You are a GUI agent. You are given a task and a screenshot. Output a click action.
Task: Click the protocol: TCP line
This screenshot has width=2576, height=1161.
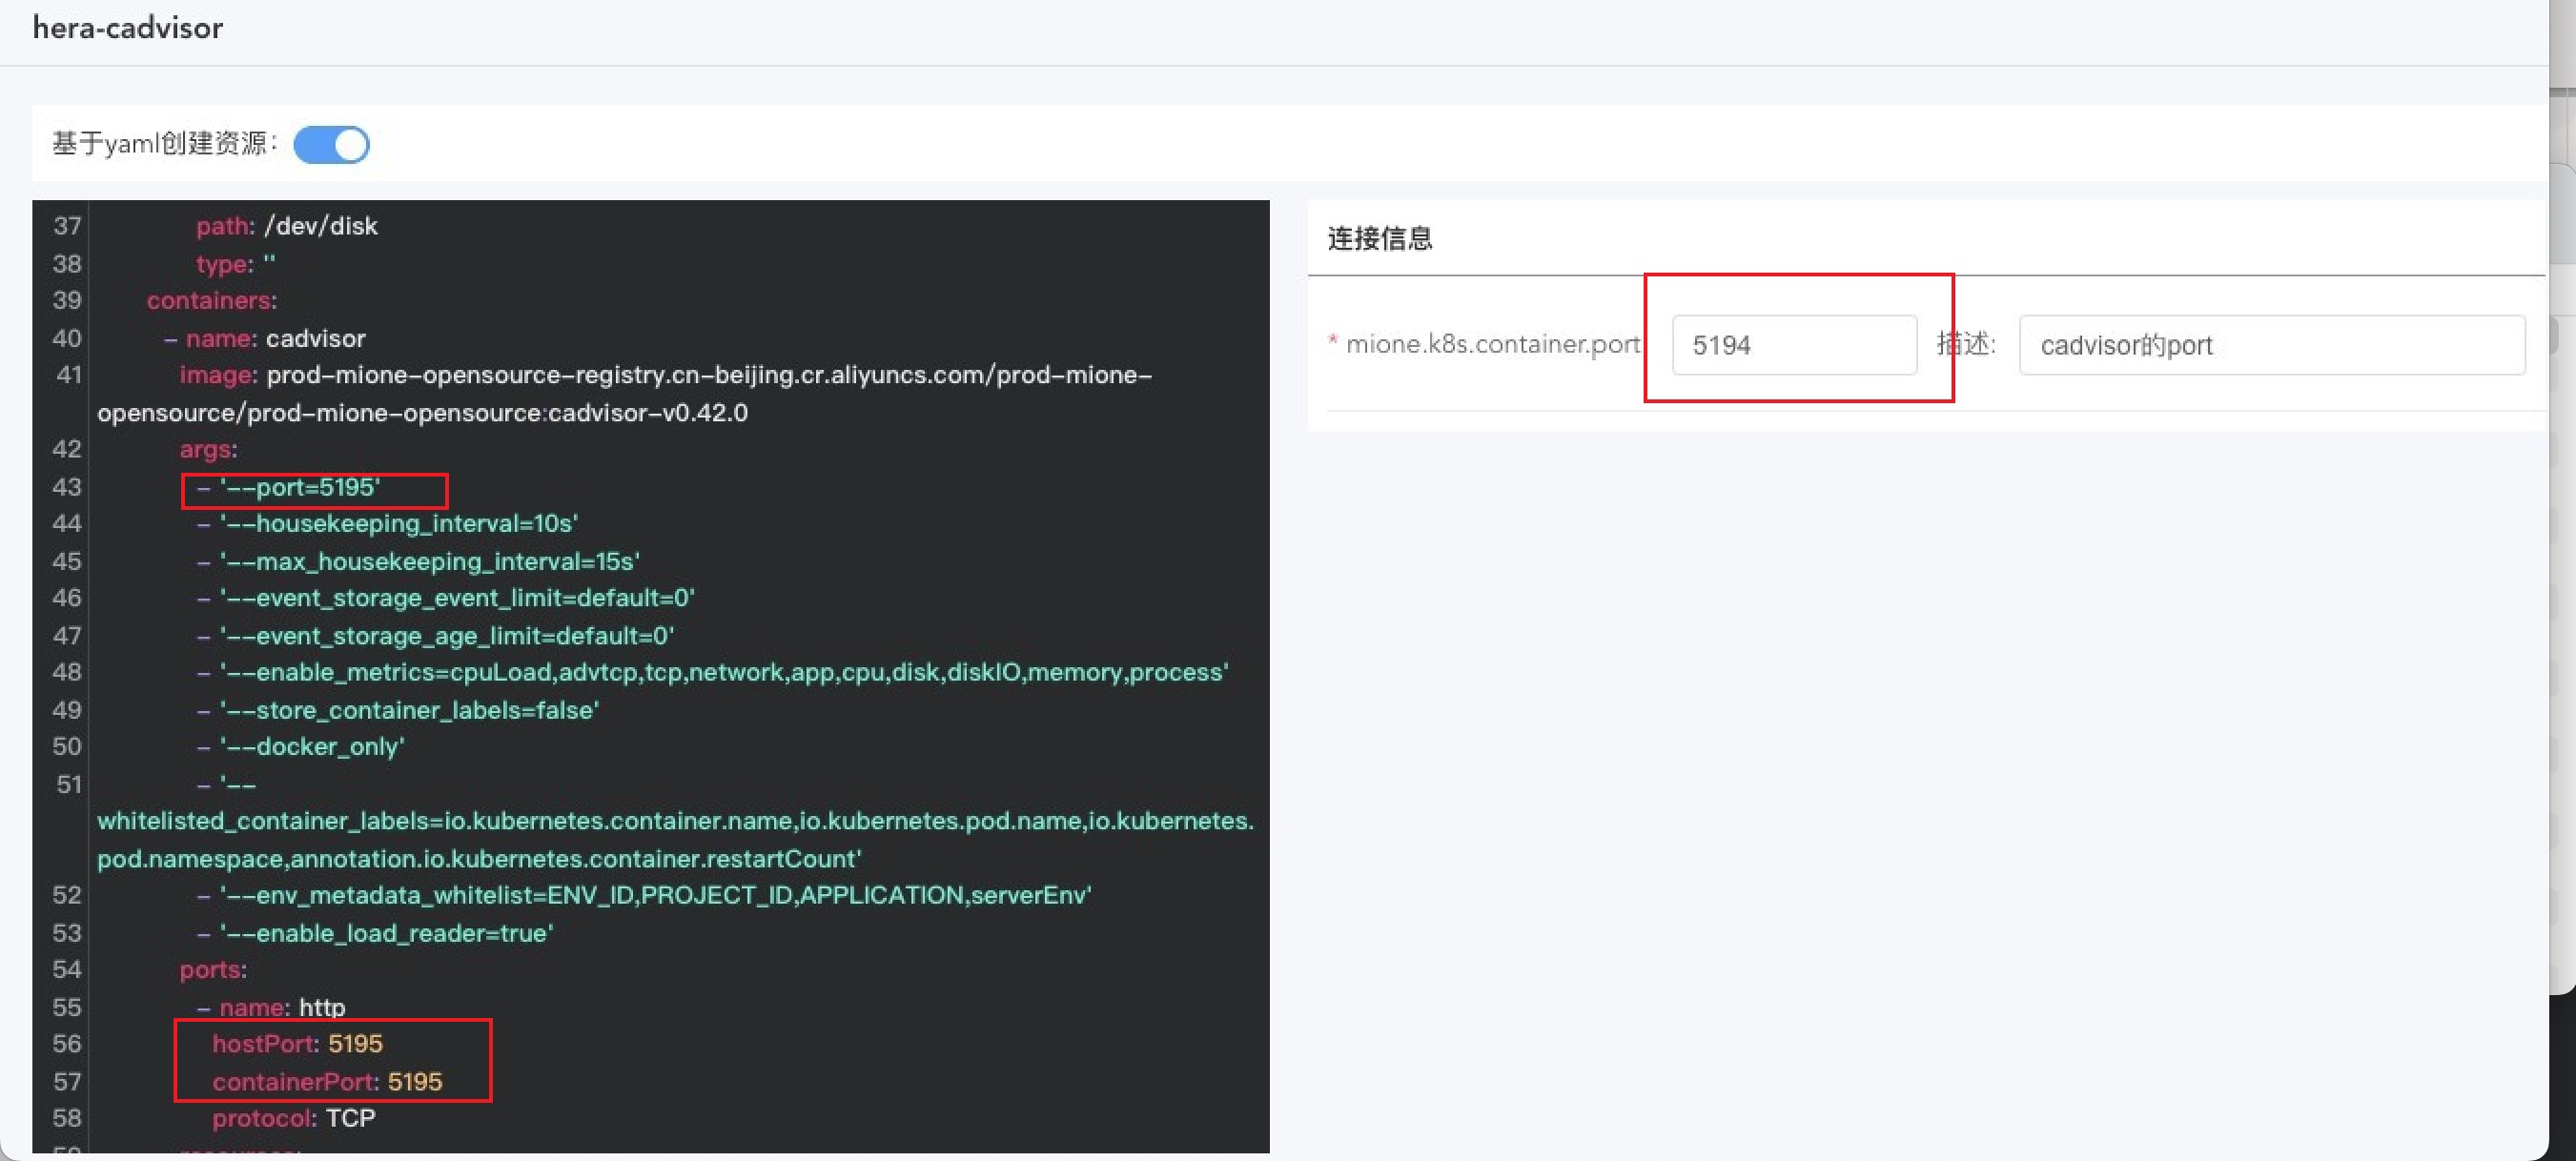tap(294, 1118)
